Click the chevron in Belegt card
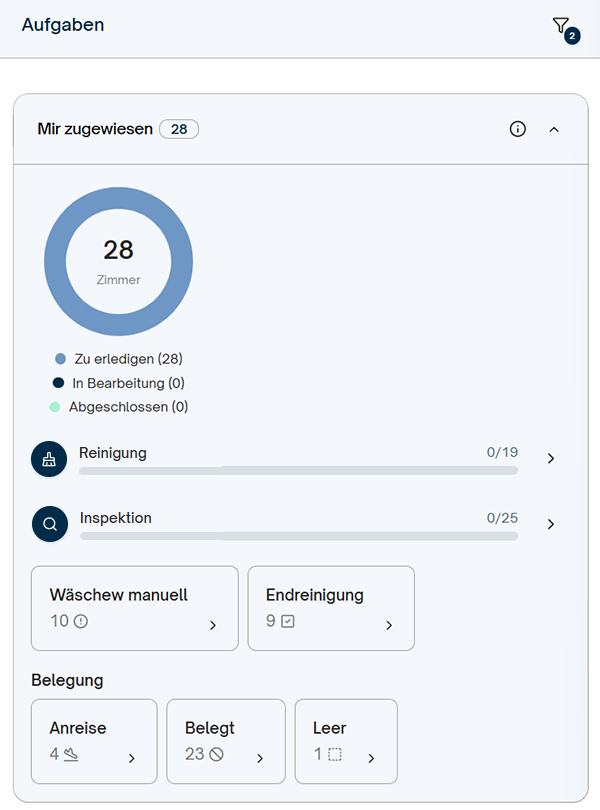Viewport: 600px width, 810px height. (260, 758)
